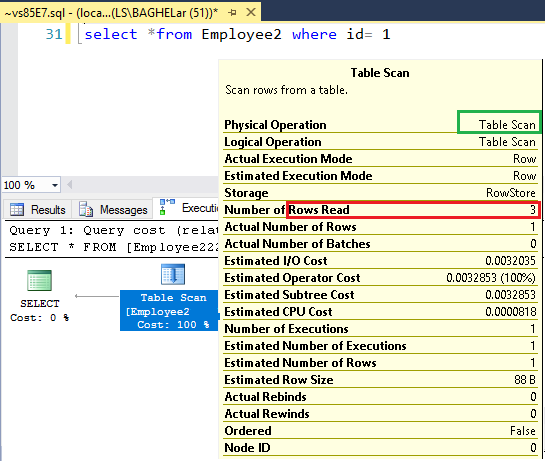Open the Execution plan tab
Screen dimensions: 545x461
click(188, 208)
